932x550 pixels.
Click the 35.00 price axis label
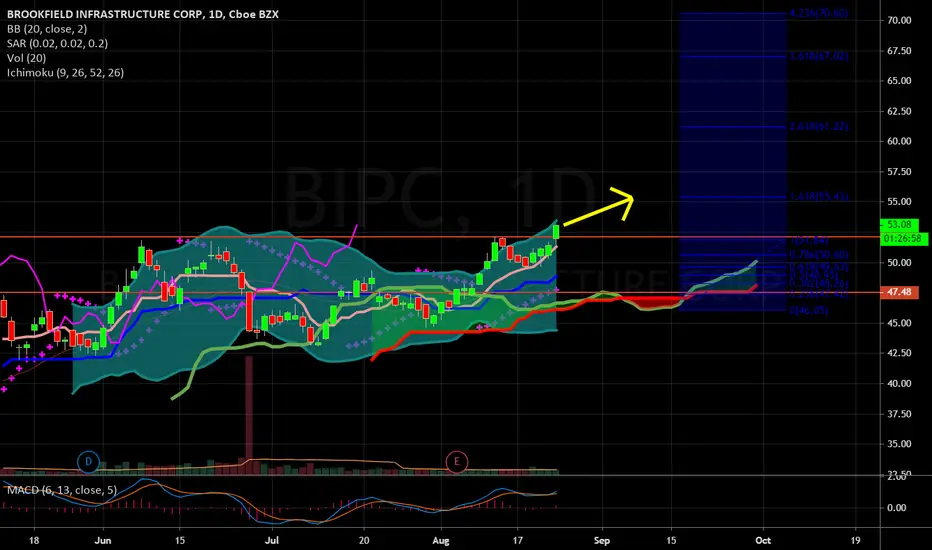pyautogui.click(x=899, y=444)
